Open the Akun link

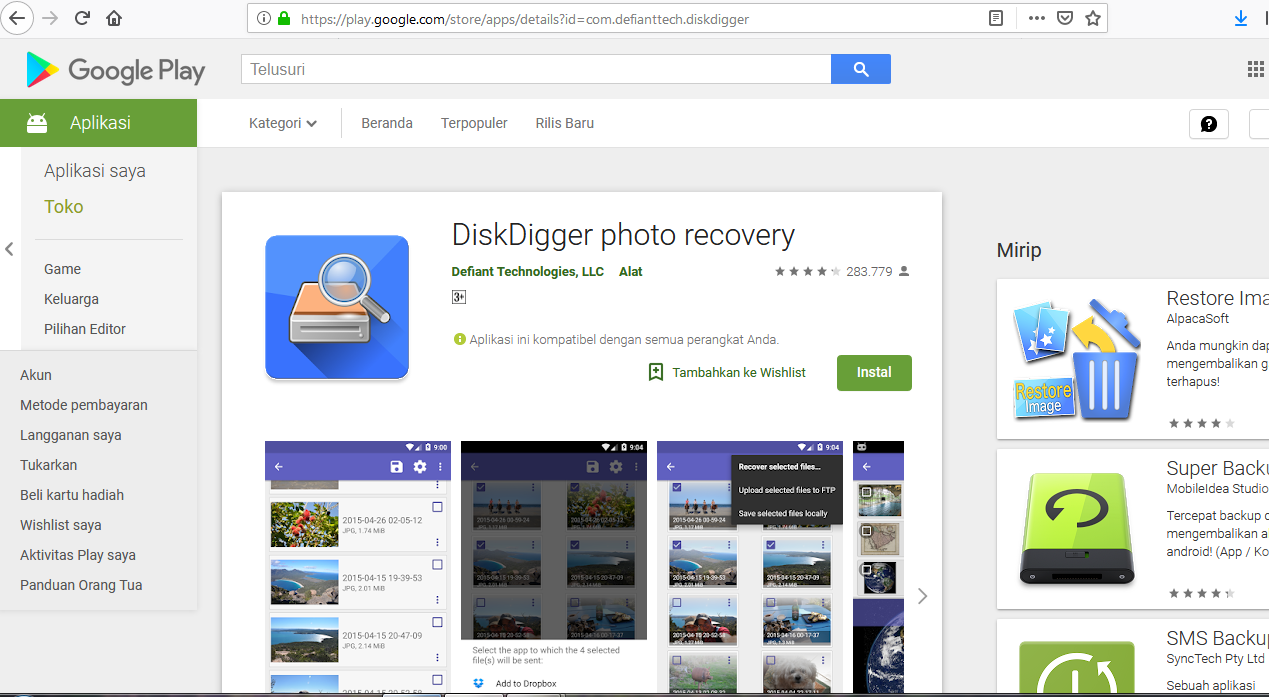pyautogui.click(x=36, y=375)
